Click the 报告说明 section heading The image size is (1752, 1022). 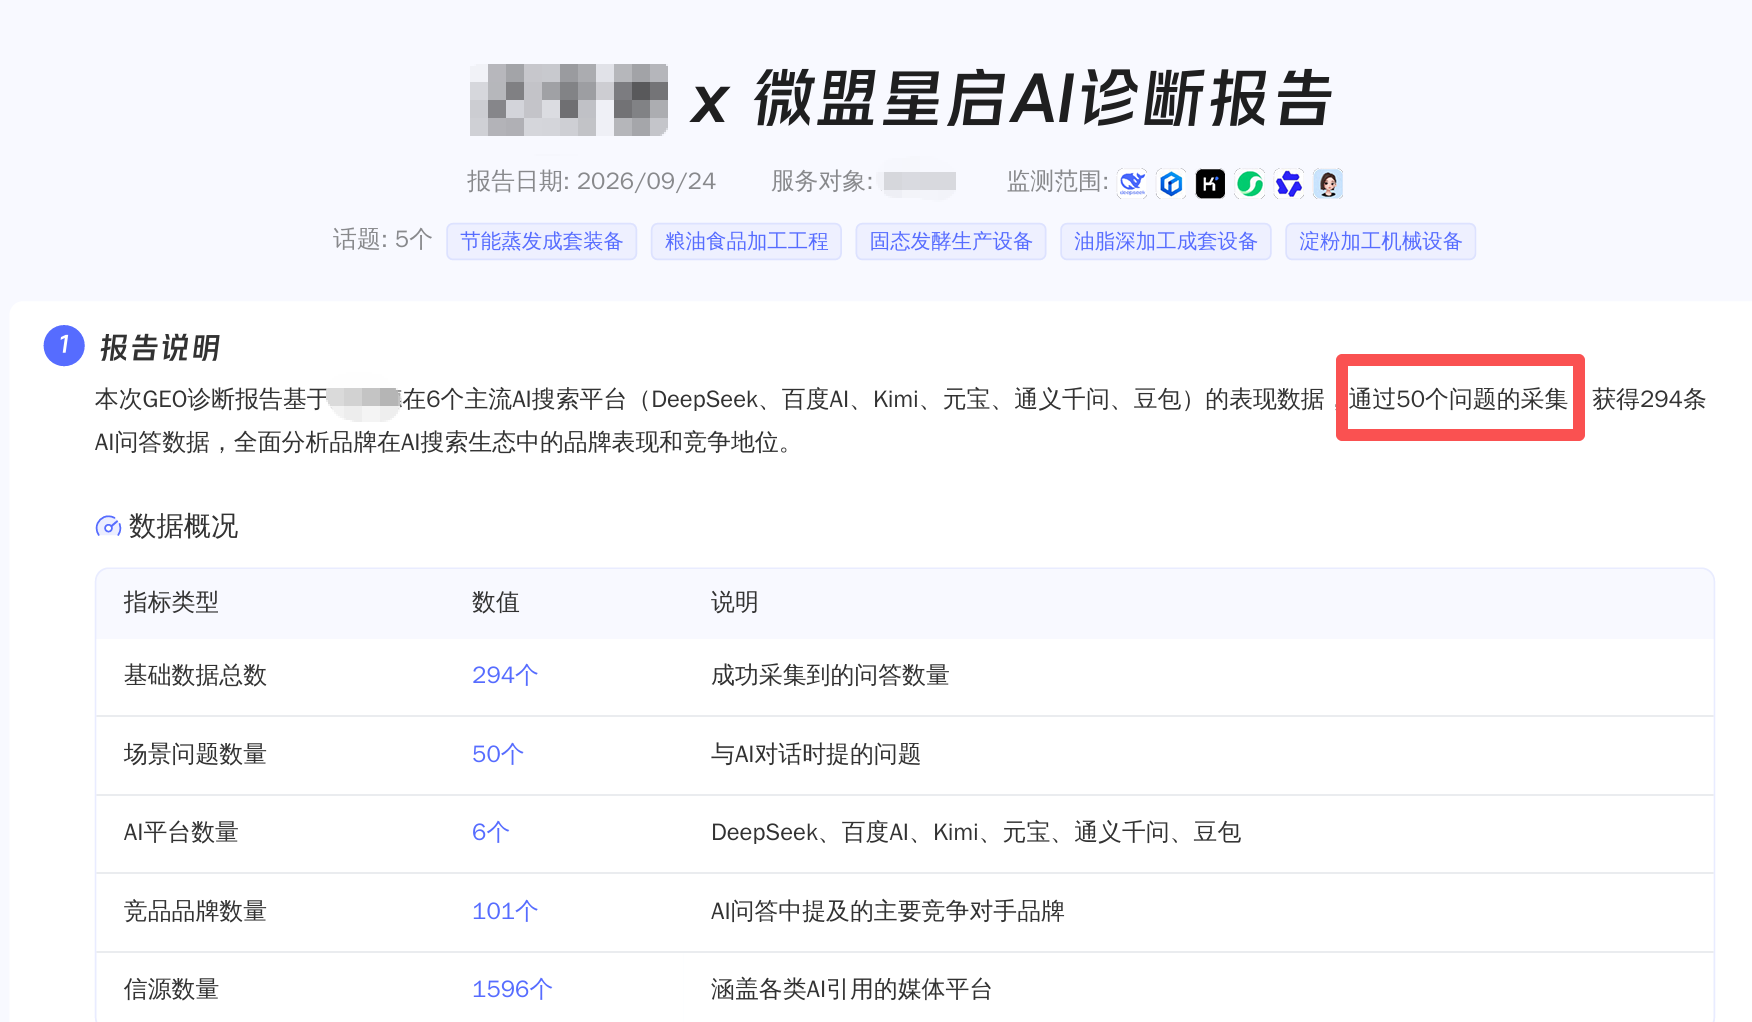pos(160,347)
